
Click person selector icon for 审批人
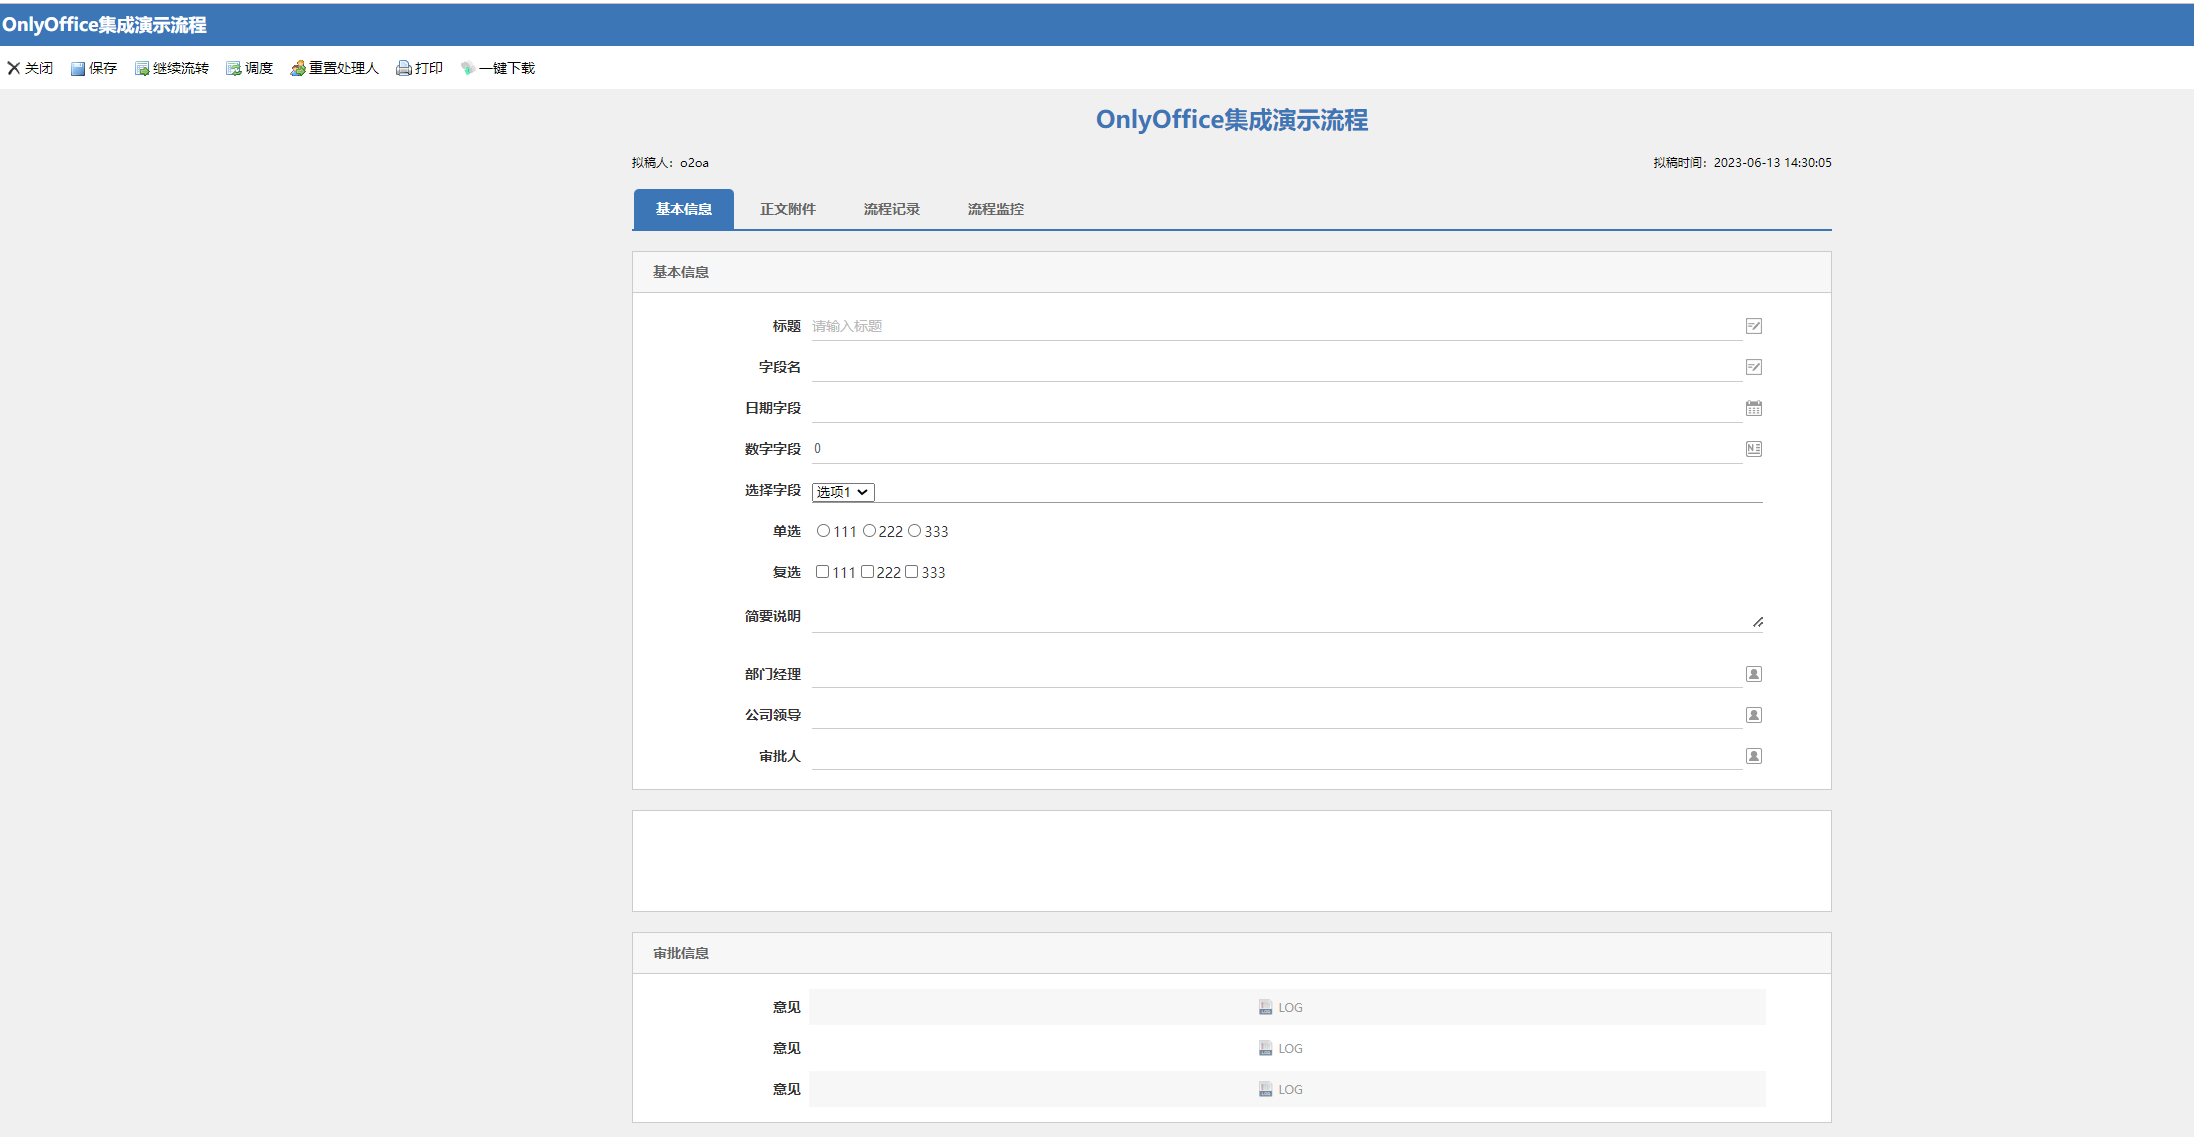[1753, 756]
